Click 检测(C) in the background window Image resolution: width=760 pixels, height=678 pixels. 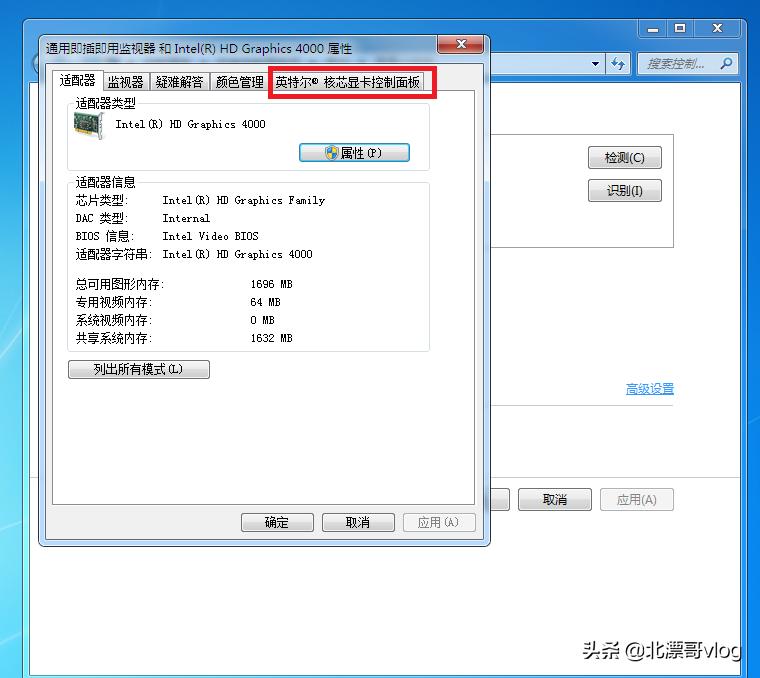coord(624,158)
